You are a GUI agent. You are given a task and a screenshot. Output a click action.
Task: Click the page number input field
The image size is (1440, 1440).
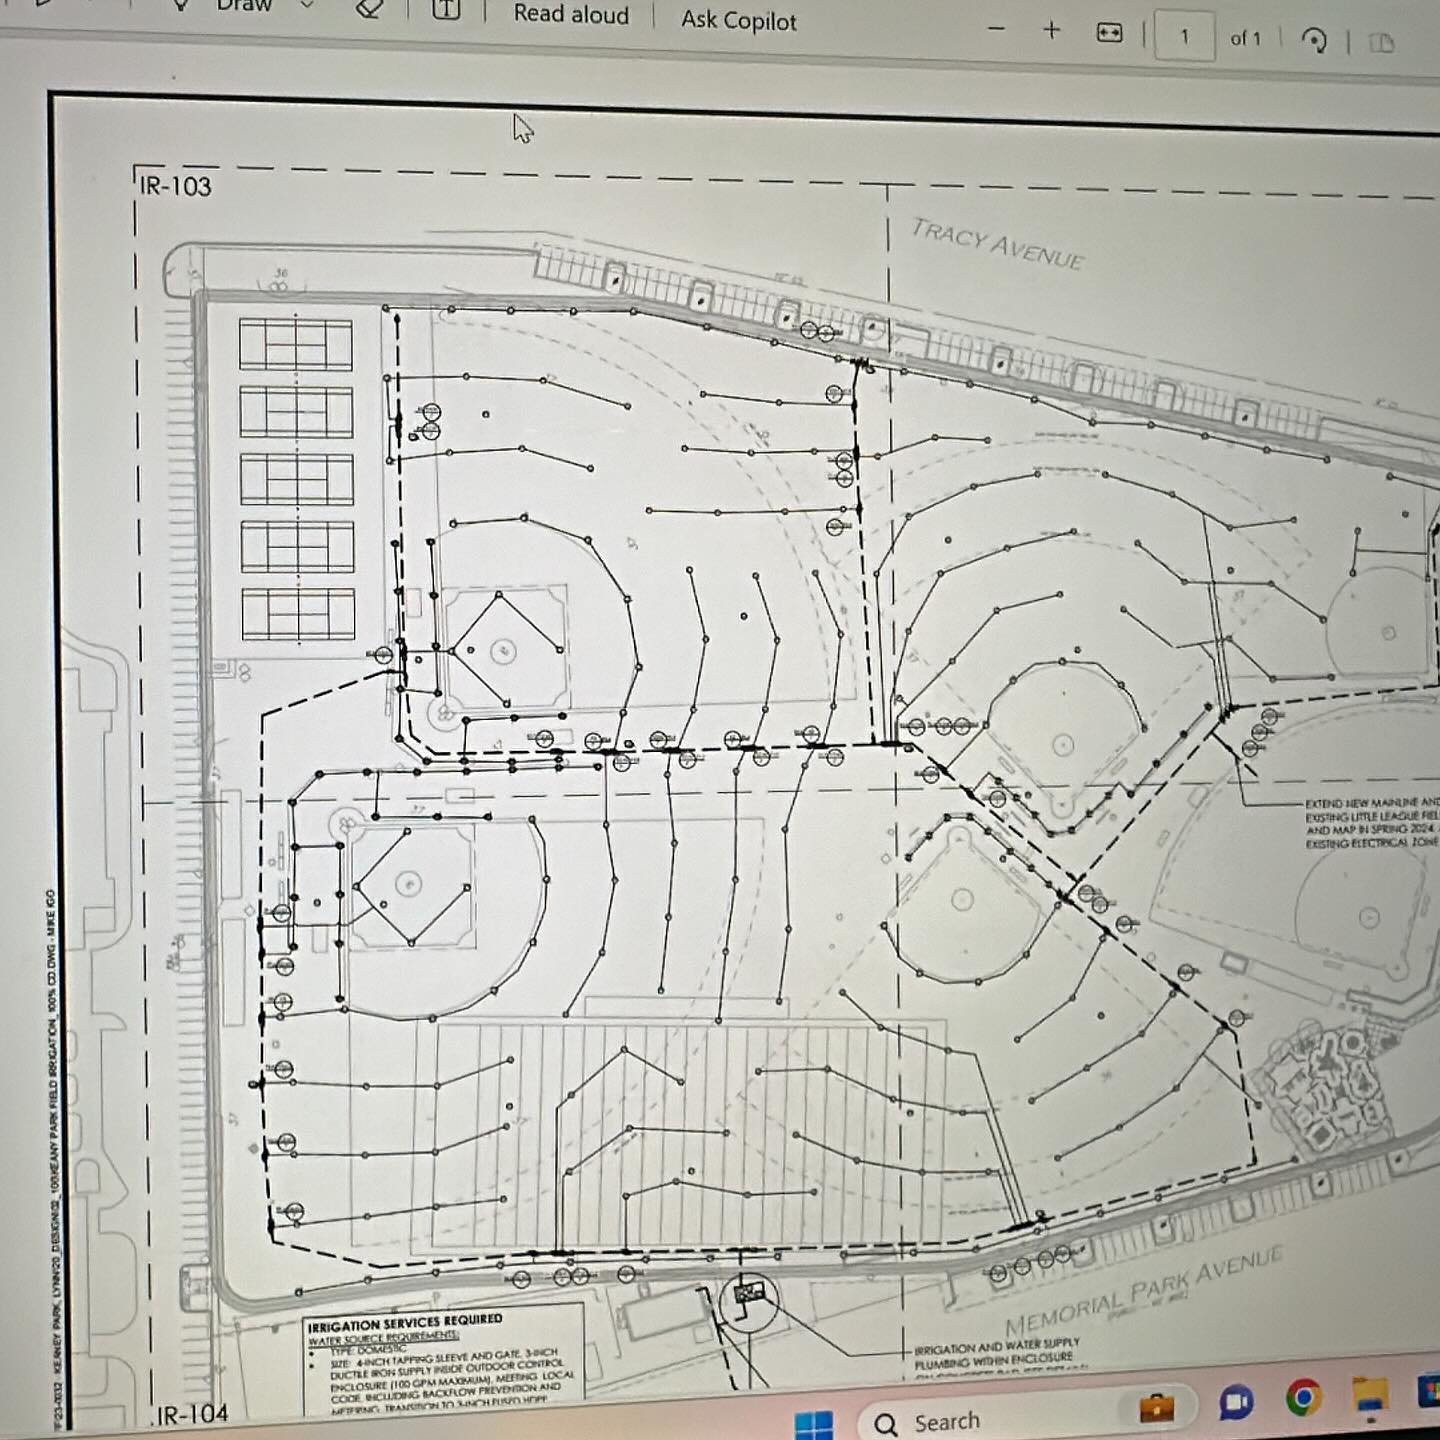click(x=1185, y=37)
